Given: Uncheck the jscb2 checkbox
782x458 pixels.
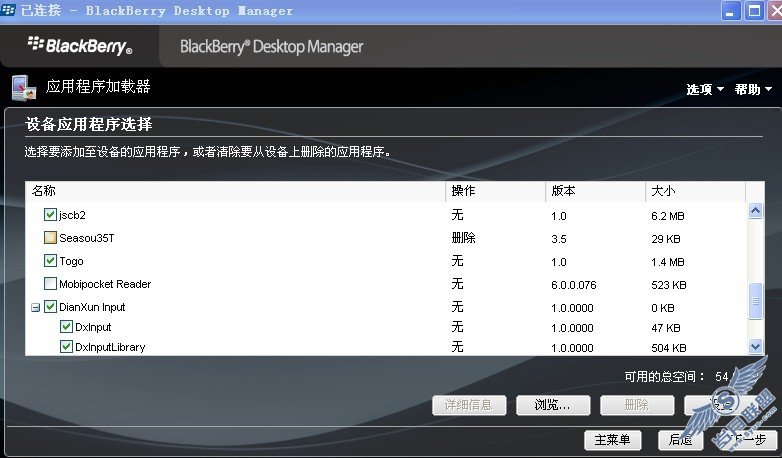Looking at the screenshot, I should coord(50,215).
